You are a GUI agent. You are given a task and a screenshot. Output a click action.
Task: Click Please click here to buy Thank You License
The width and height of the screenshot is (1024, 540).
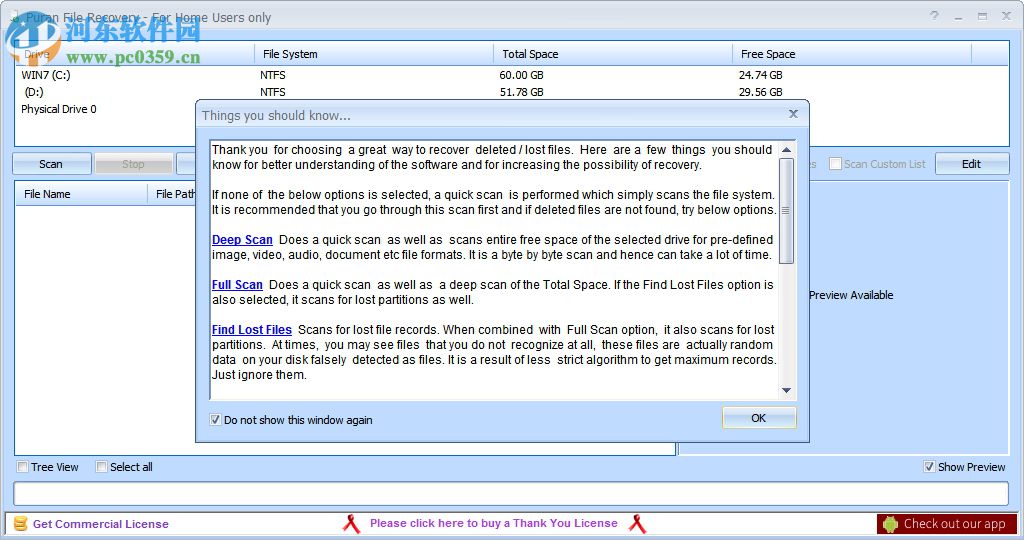494,523
